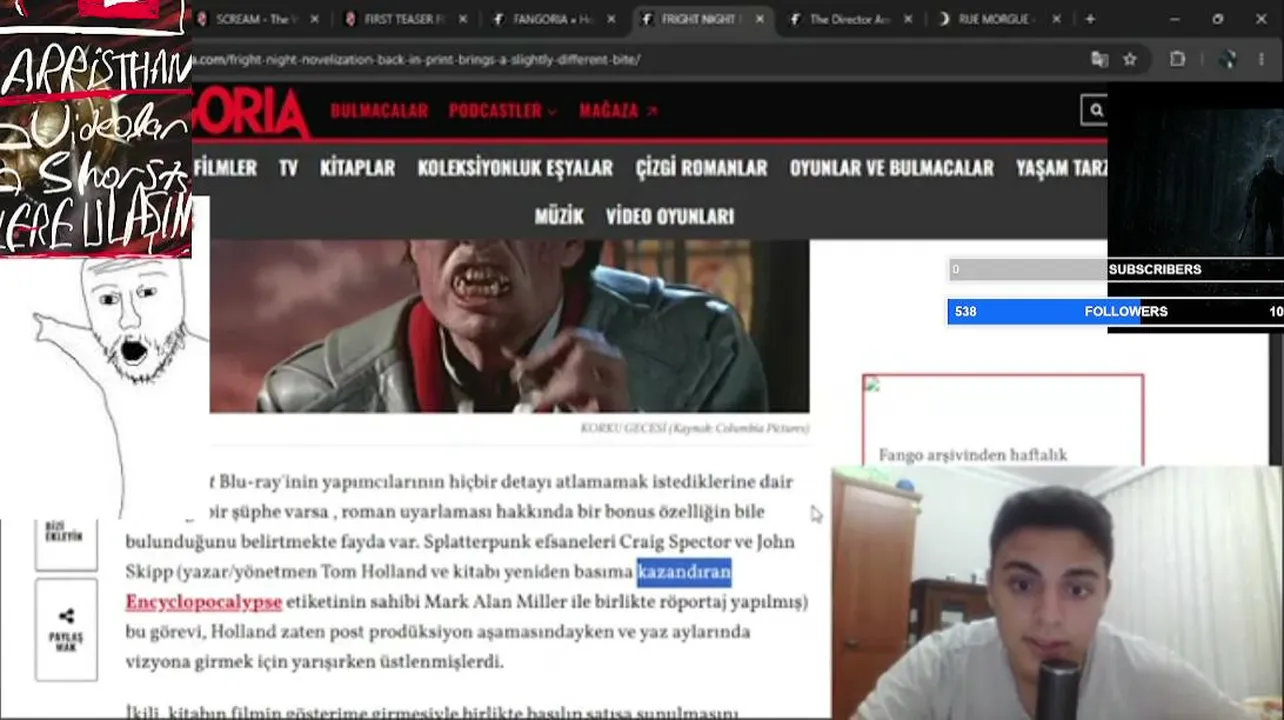Image resolution: width=1284 pixels, height=720 pixels.
Task: Open OYUNLAR VE BULMACALAR section
Action: pos(891,168)
